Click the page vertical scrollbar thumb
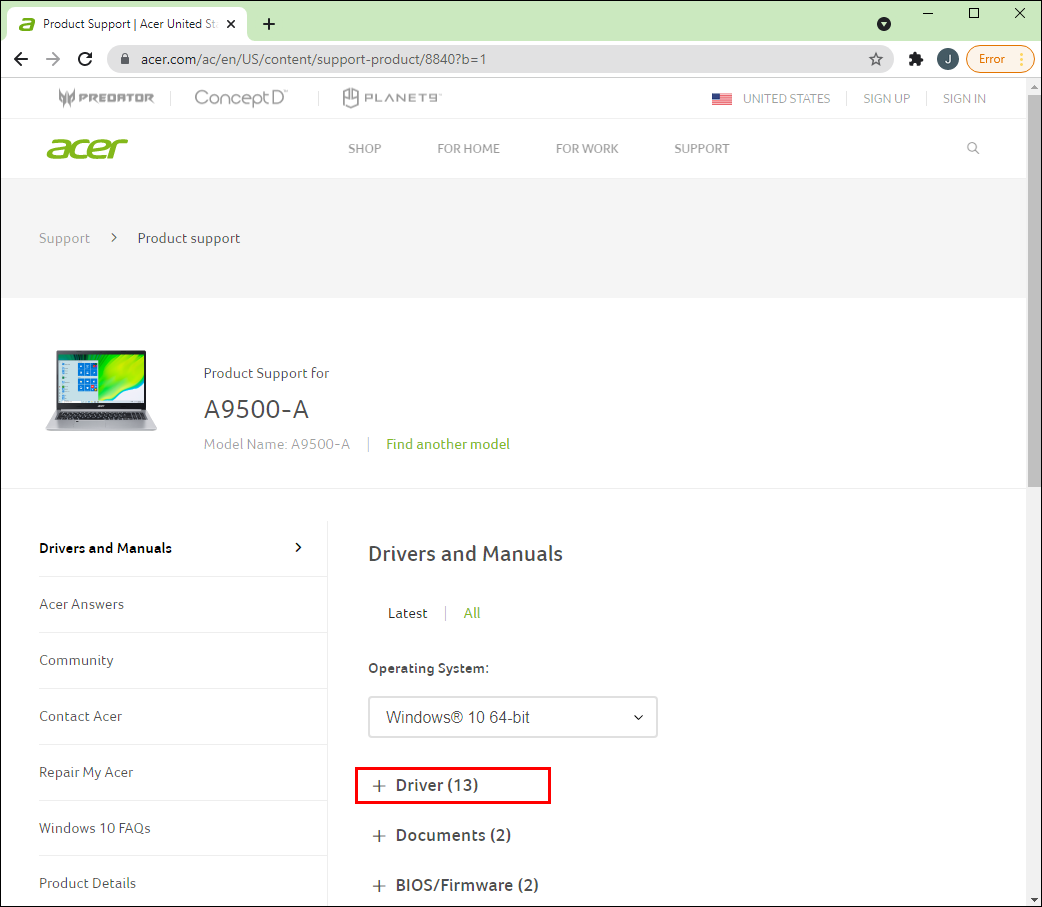Viewport: 1042px width, 907px height. (x=1034, y=290)
